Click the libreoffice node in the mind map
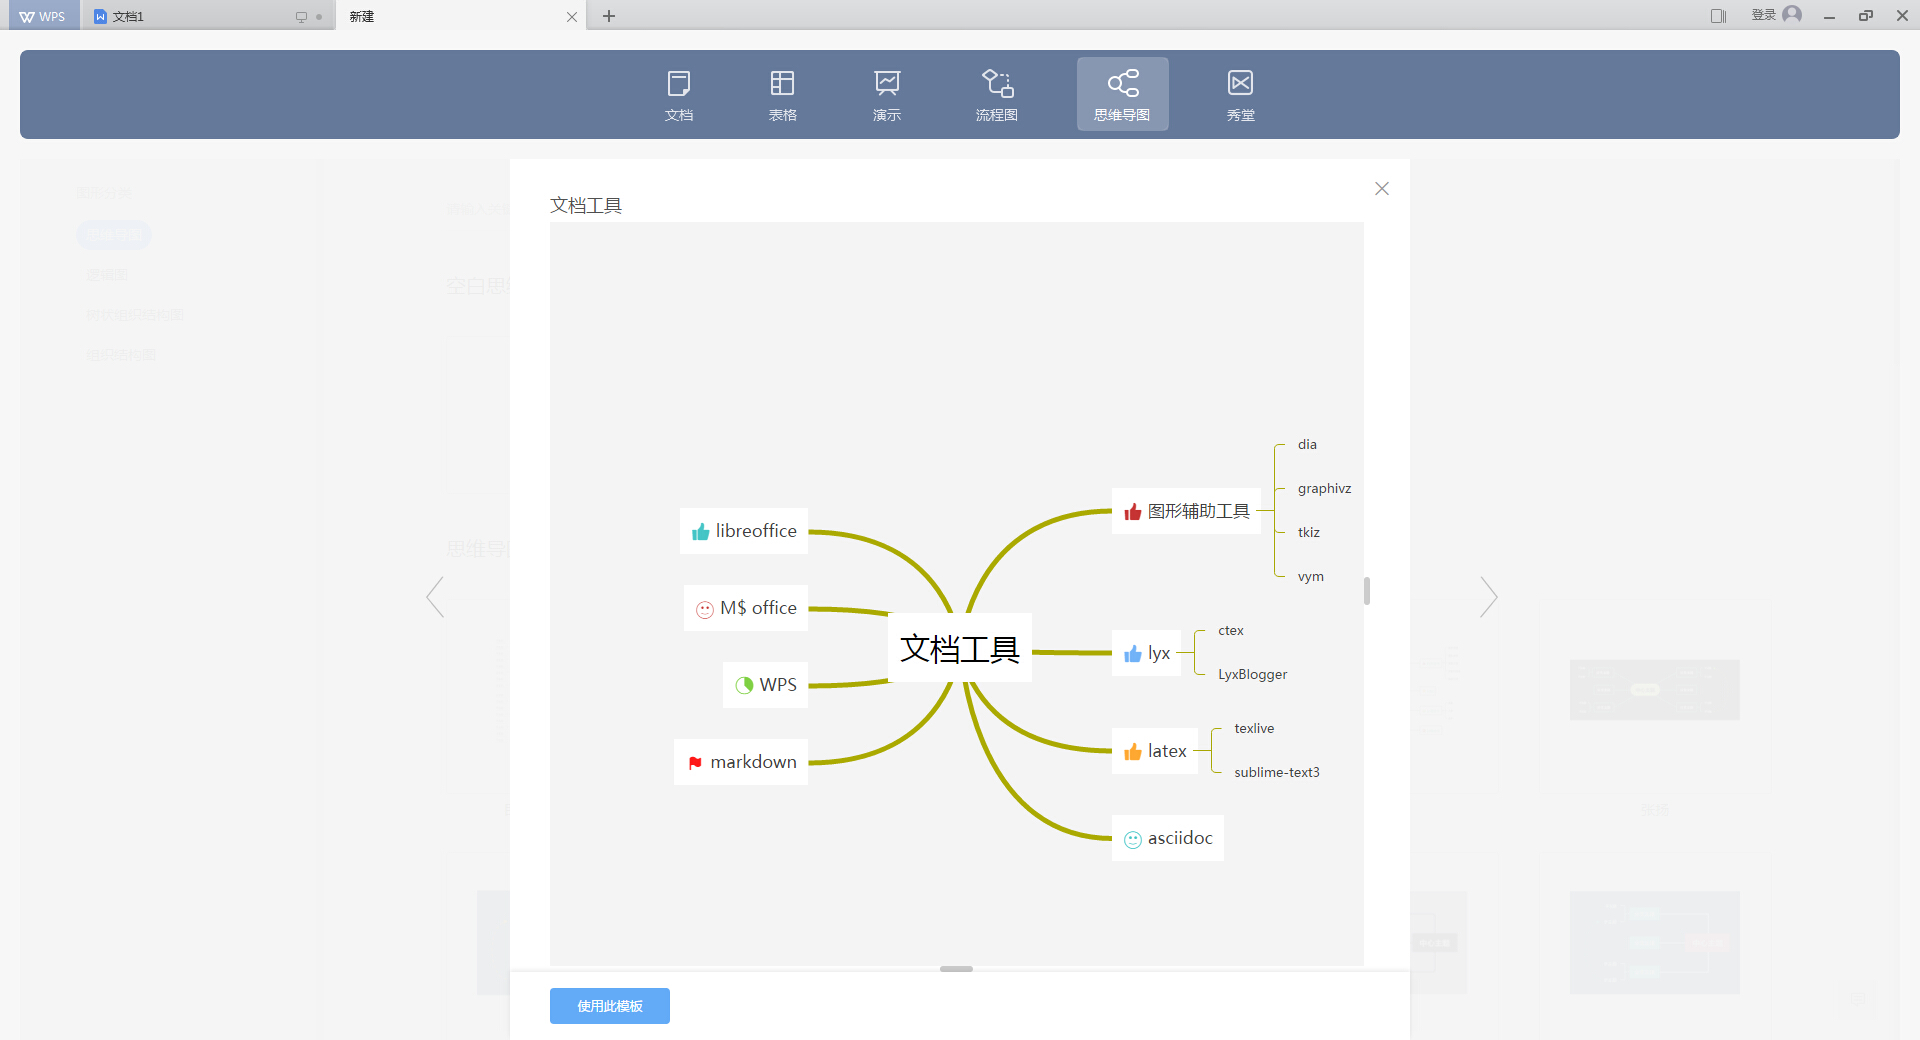This screenshot has height=1040, width=1920. tap(743, 530)
